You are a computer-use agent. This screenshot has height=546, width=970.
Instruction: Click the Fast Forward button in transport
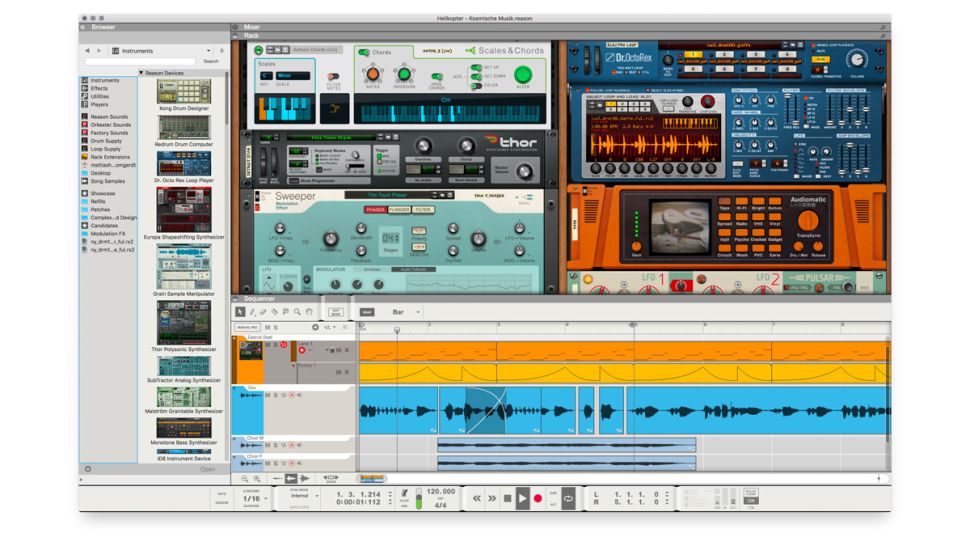[x=492, y=498]
